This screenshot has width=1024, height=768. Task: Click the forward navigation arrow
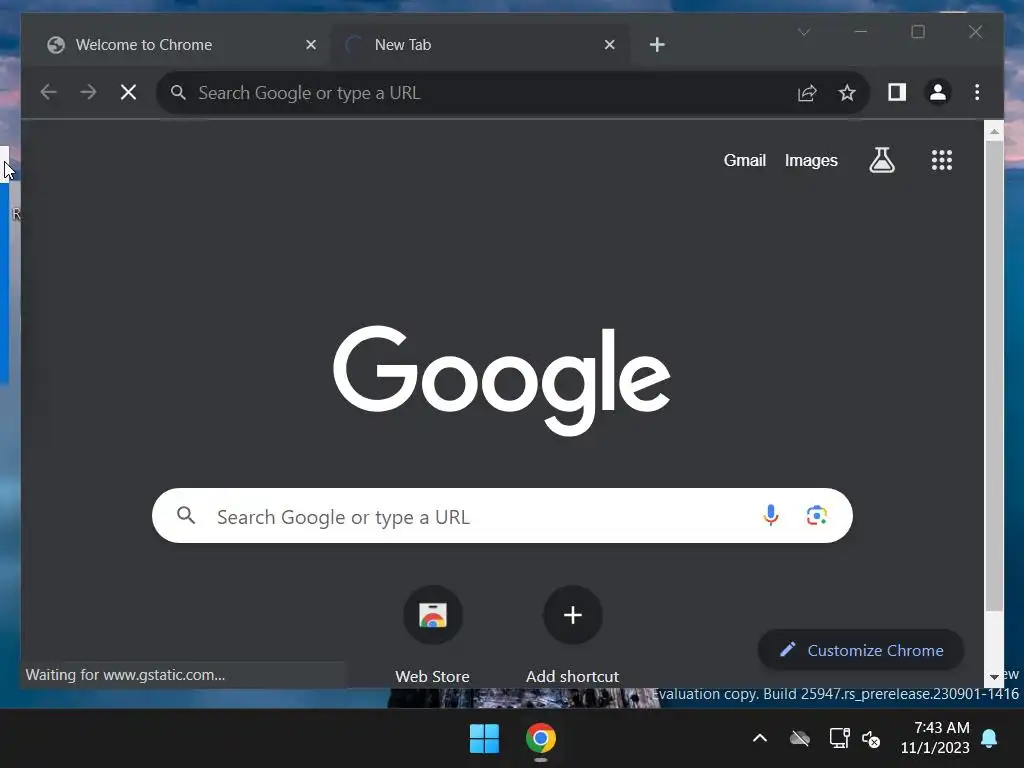coord(88,92)
